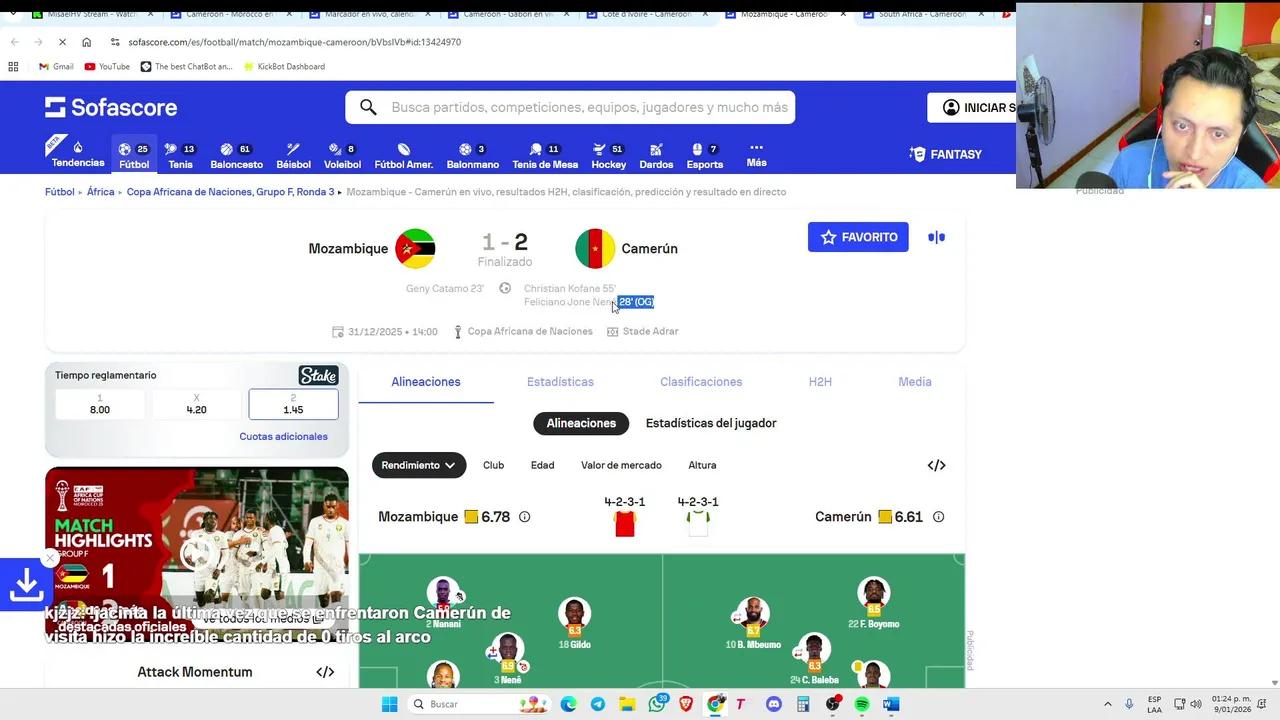Open the Clasificaciones tab
The width and height of the screenshot is (1280, 720).
point(701,382)
